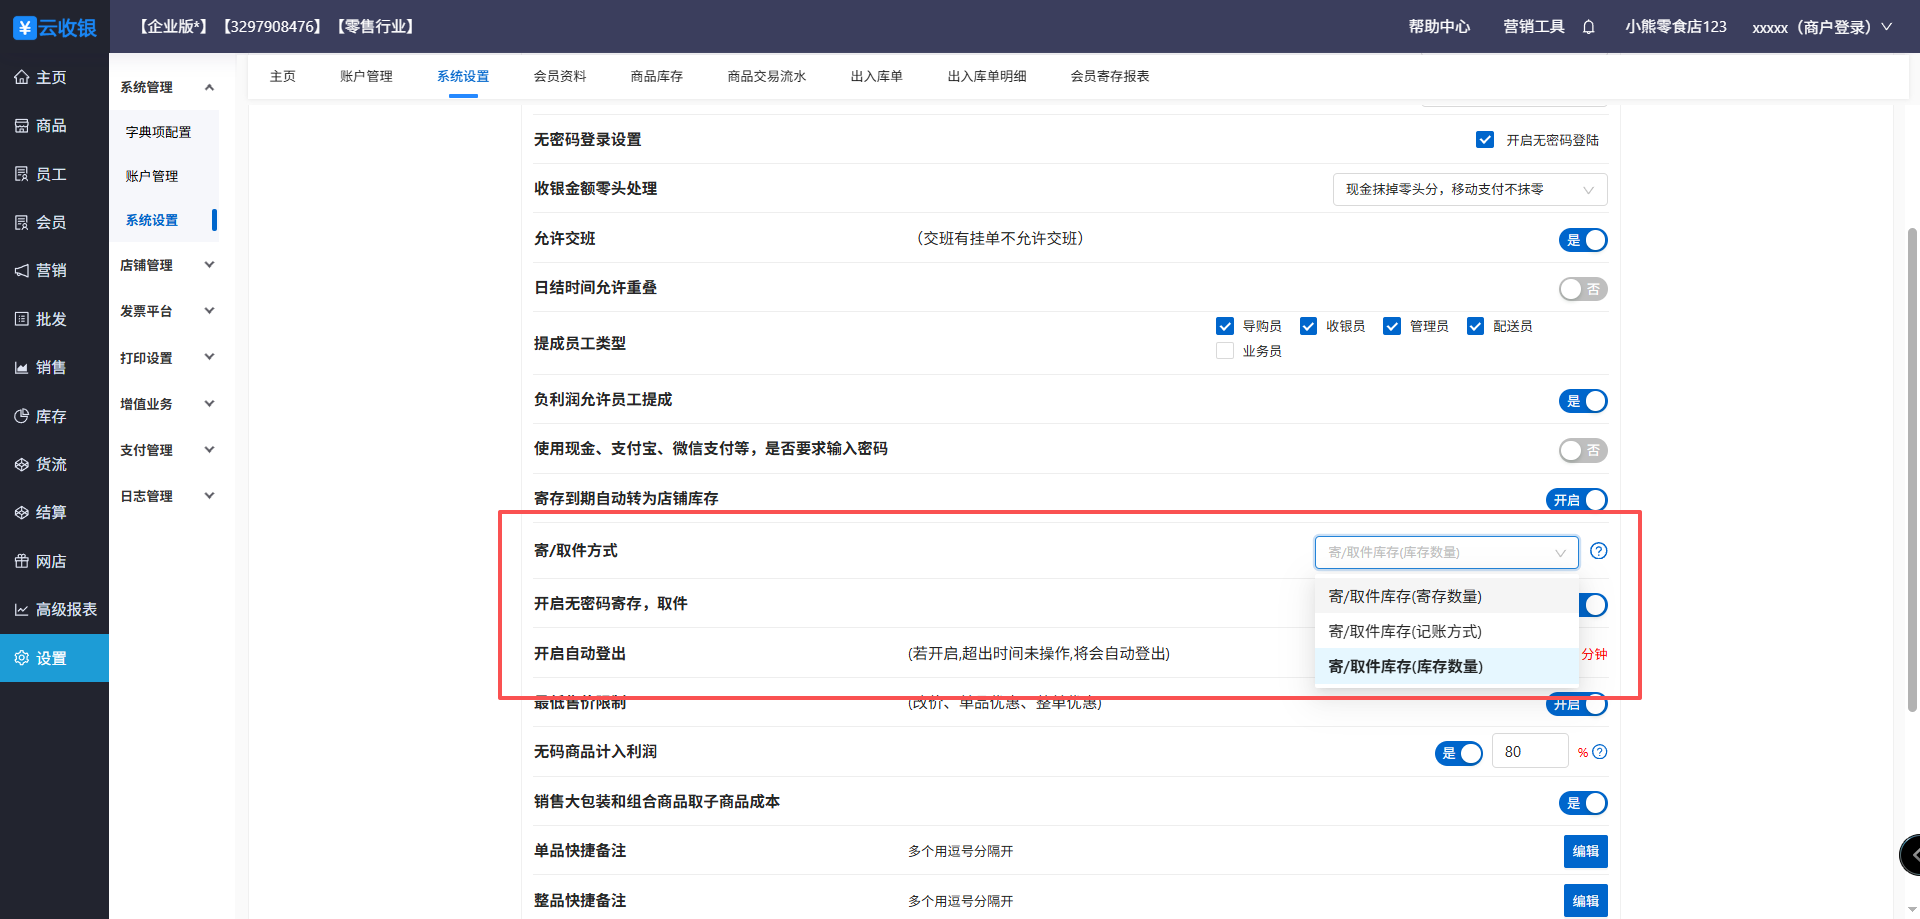Click the help icon beside 寄/取件方式 dropdown

1599,551
